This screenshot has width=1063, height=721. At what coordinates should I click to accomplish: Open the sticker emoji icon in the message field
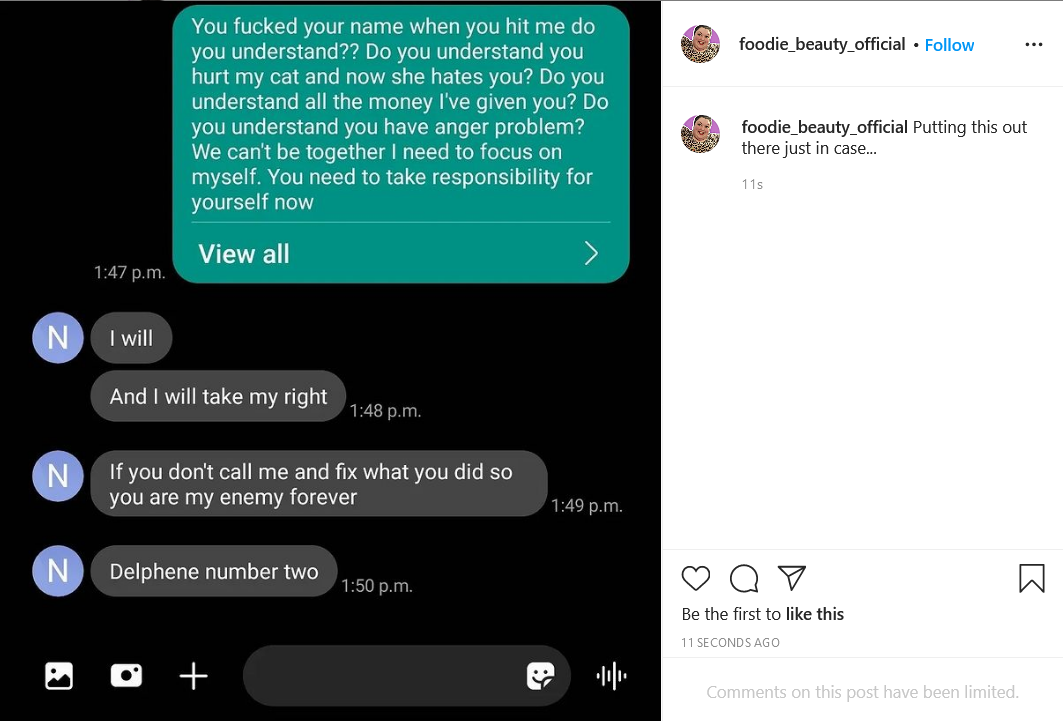click(x=540, y=676)
